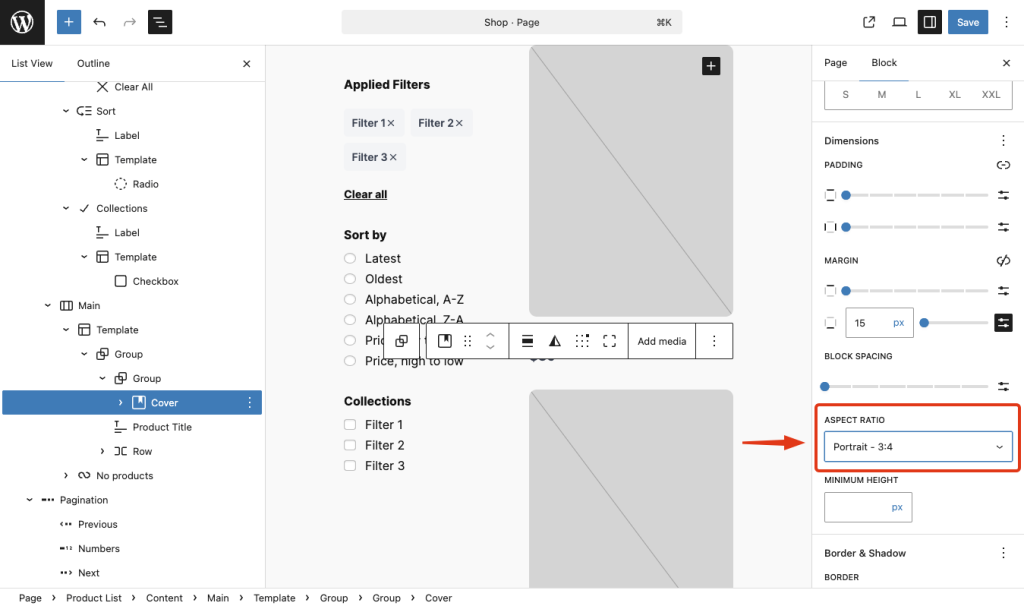Expand the Cover block in list view

click(120, 403)
